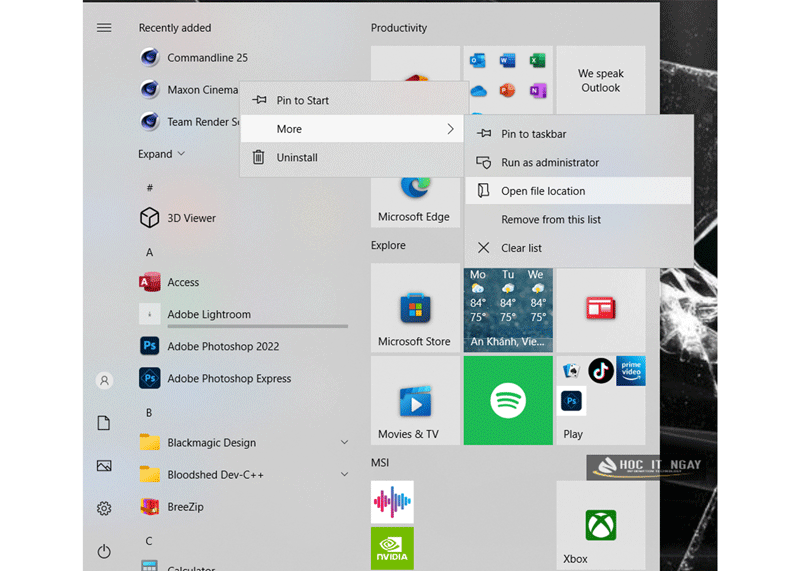Jump to letter A section header
The height and width of the screenshot is (571, 800).
click(149, 253)
